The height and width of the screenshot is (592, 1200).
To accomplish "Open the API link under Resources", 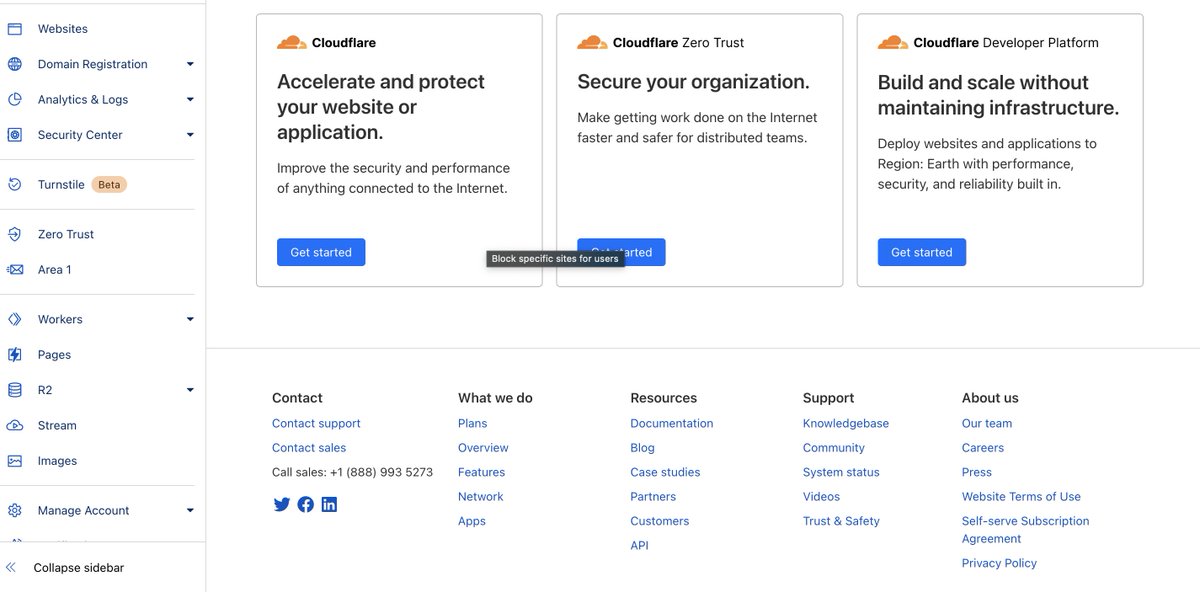I will (x=640, y=545).
